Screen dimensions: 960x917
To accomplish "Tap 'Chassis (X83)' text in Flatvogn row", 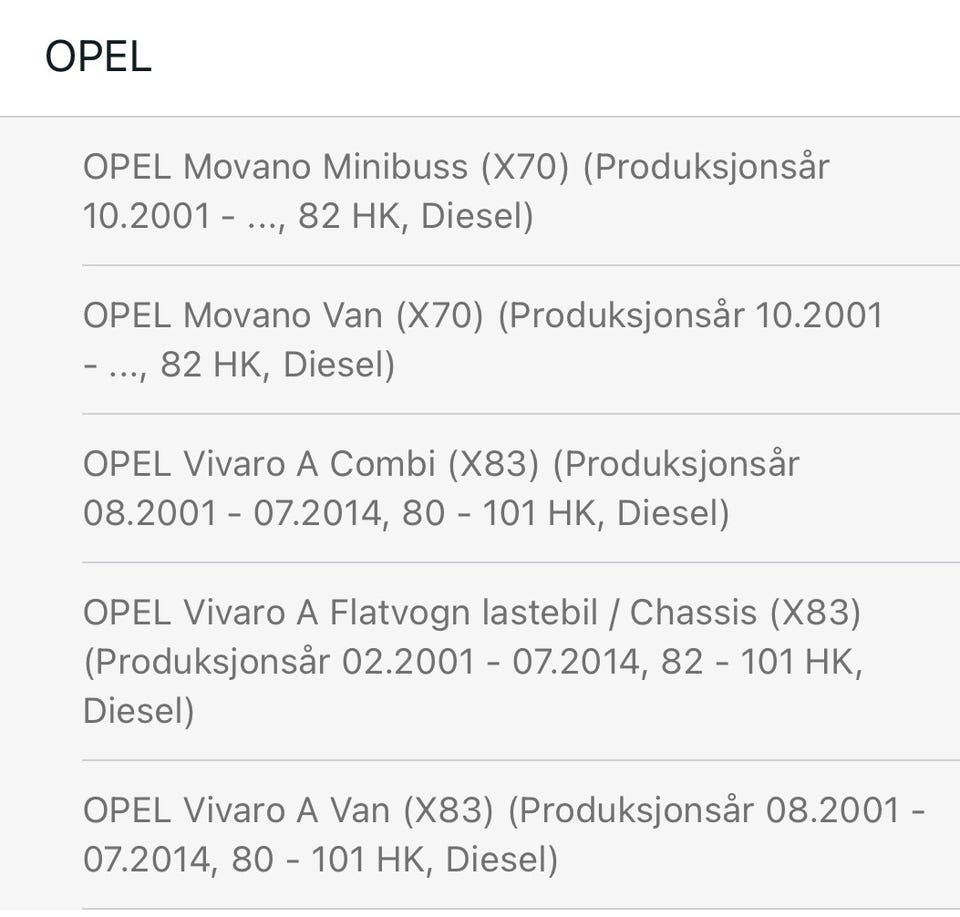I will 745,613.
